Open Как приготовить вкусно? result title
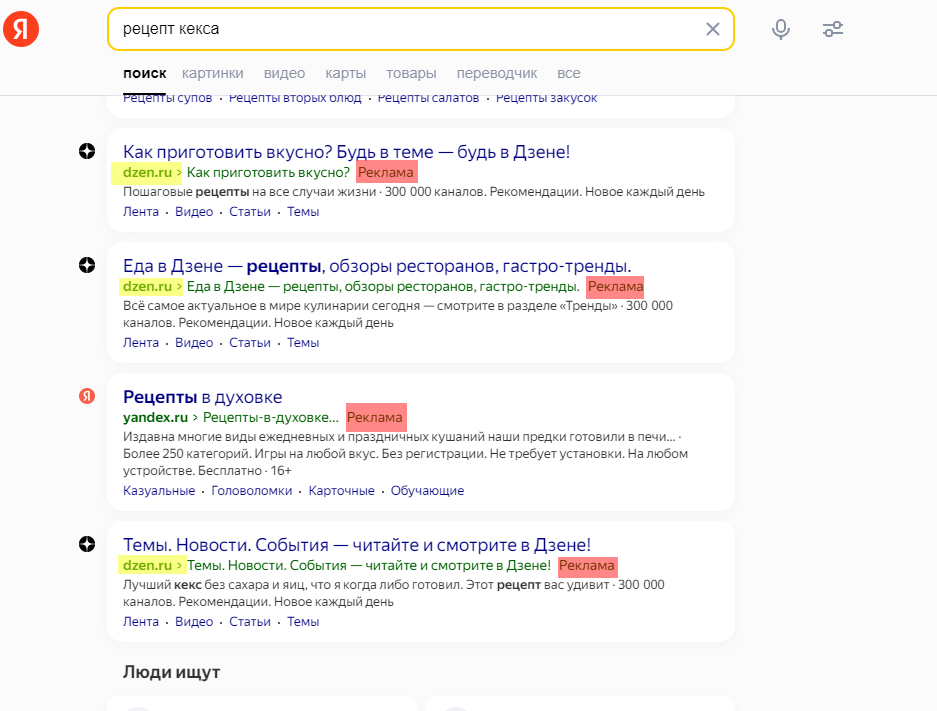The image size is (937, 711). (346, 152)
